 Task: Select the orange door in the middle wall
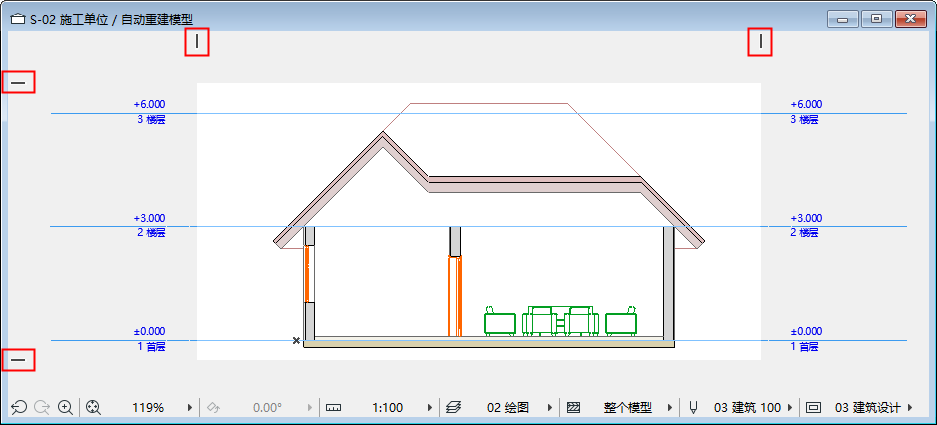click(455, 296)
